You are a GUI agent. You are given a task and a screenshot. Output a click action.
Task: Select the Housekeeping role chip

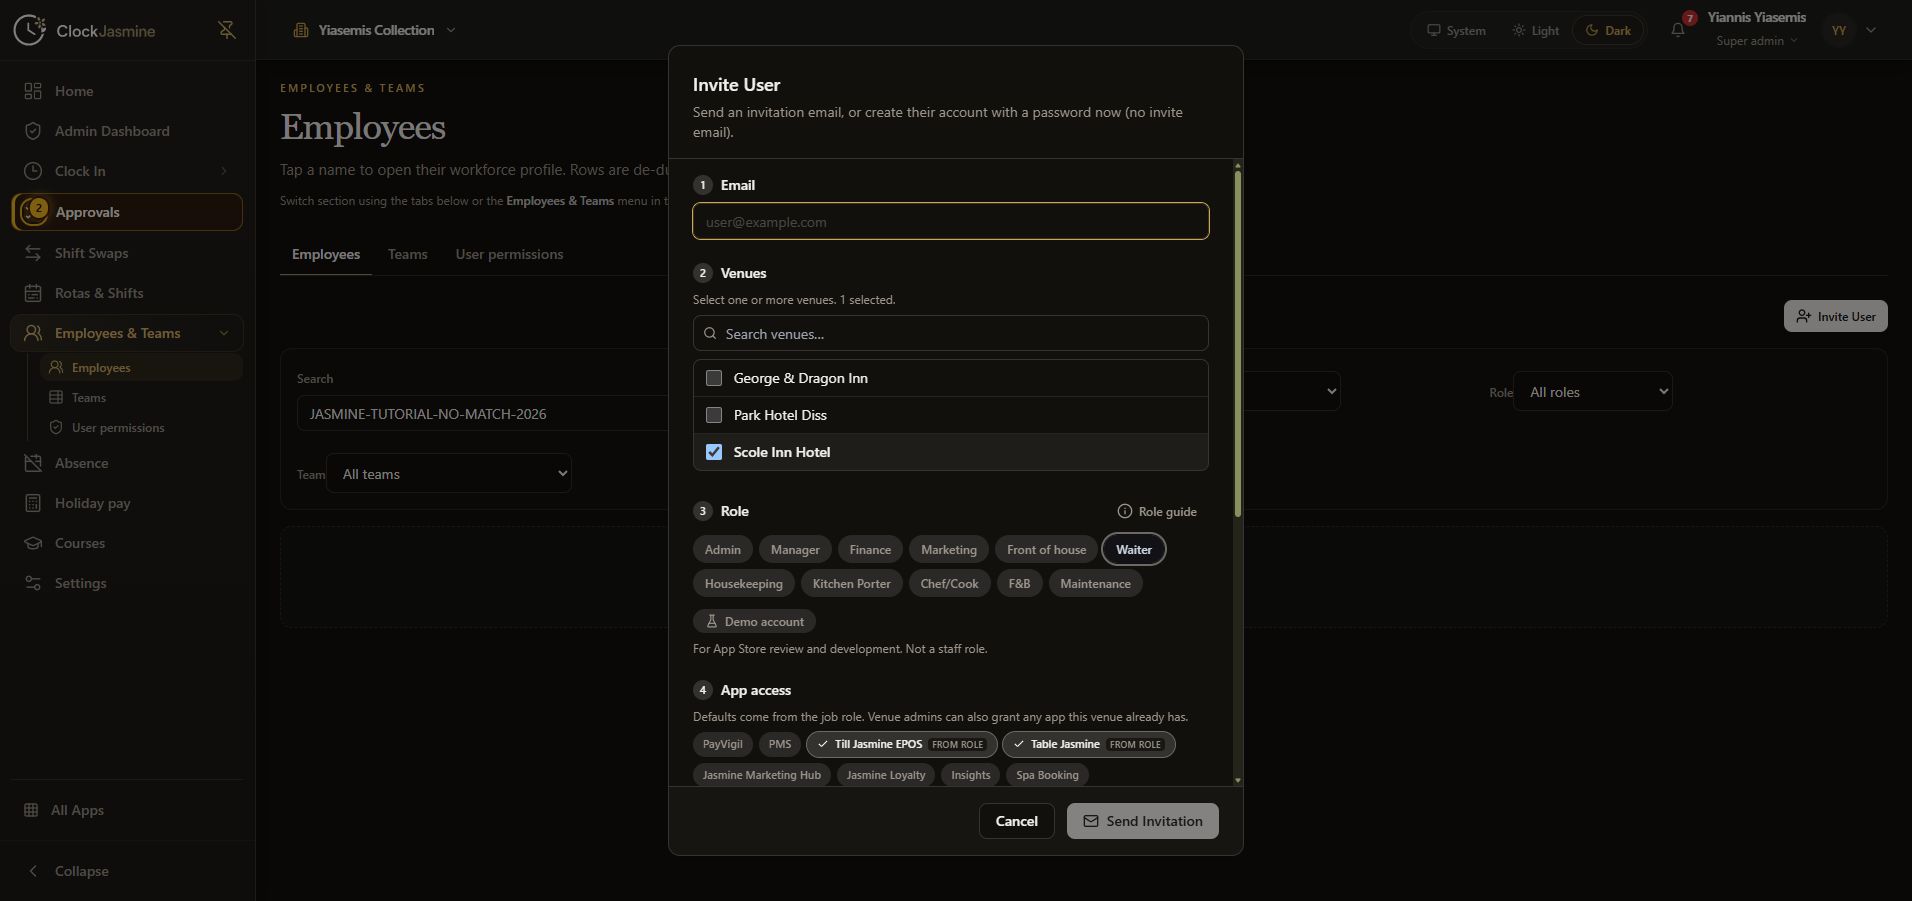coord(744,584)
